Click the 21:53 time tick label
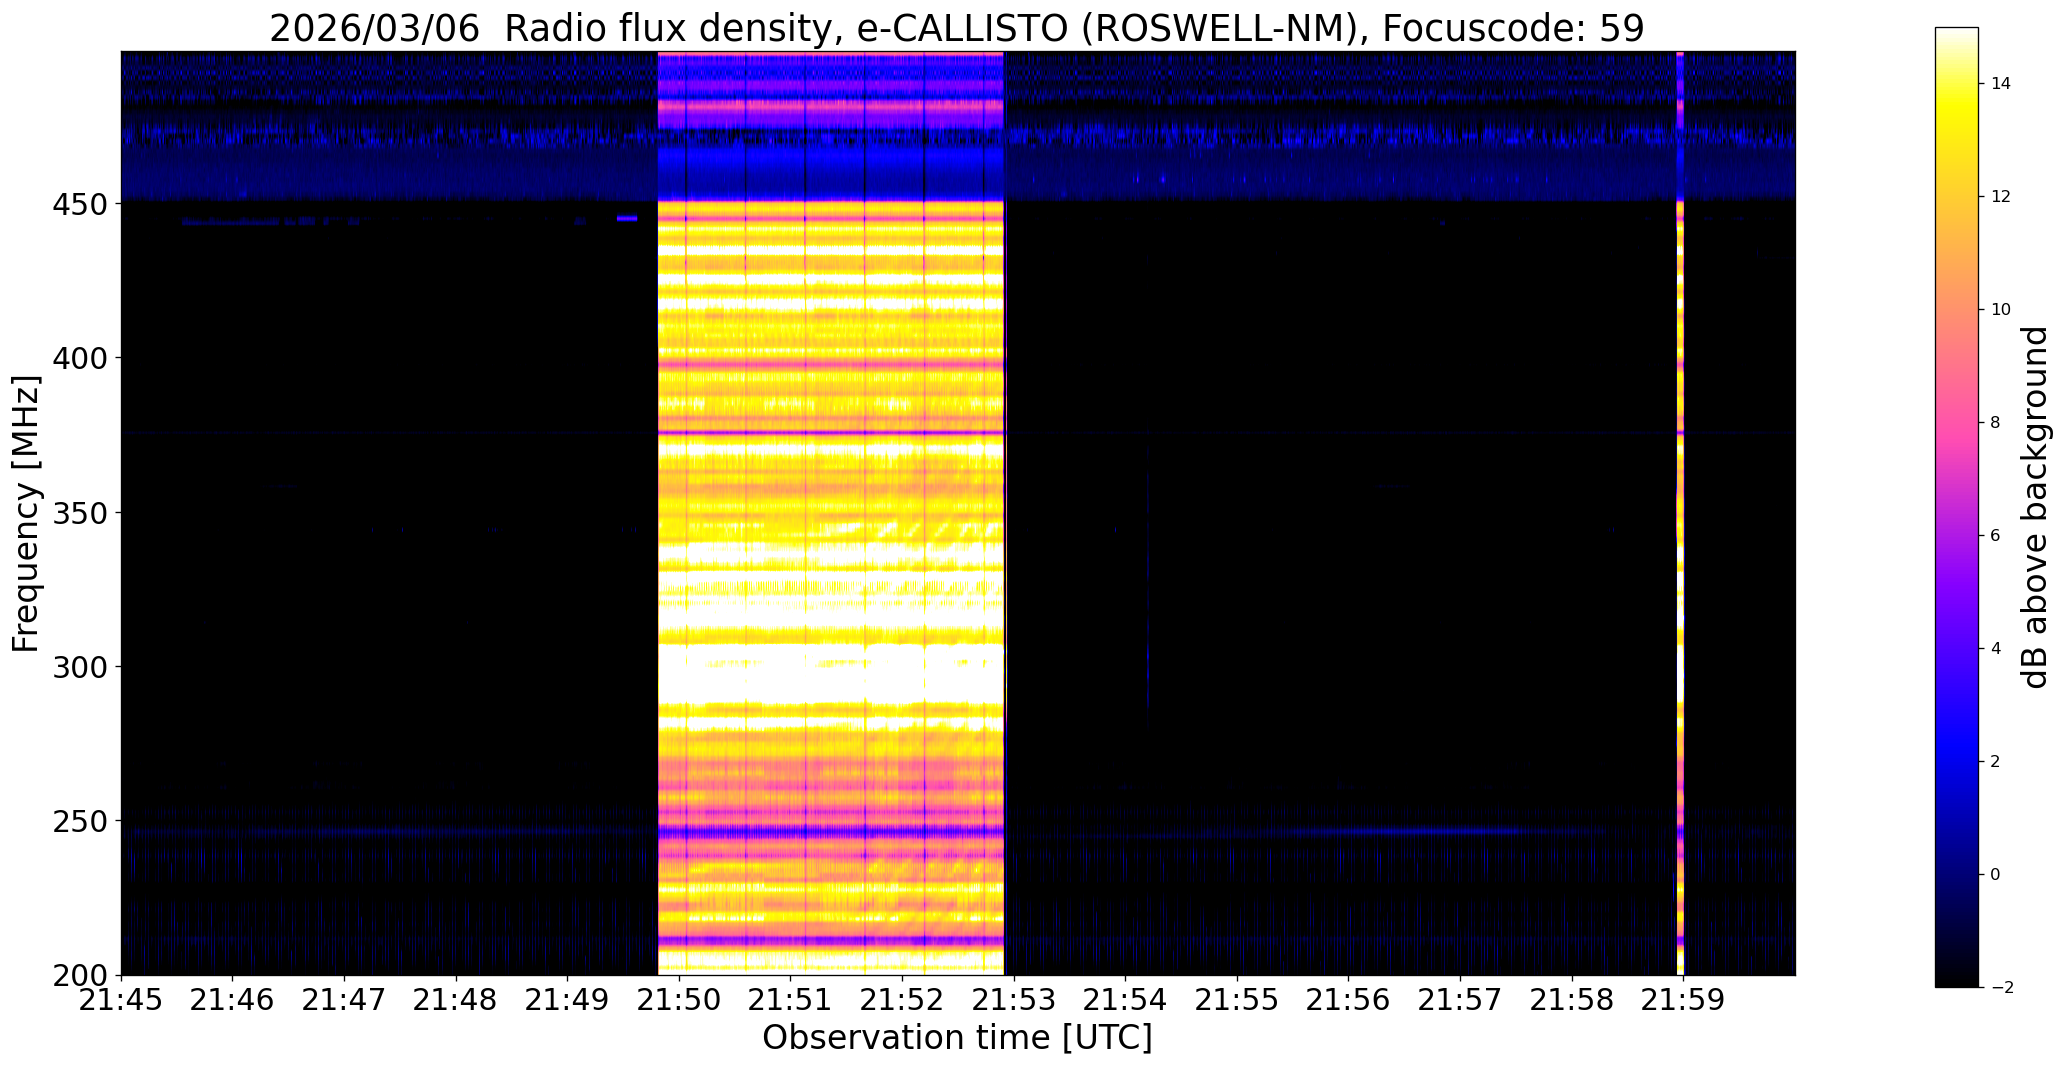Image resolution: width=2066 pixels, height=1067 pixels. coord(1015,1001)
